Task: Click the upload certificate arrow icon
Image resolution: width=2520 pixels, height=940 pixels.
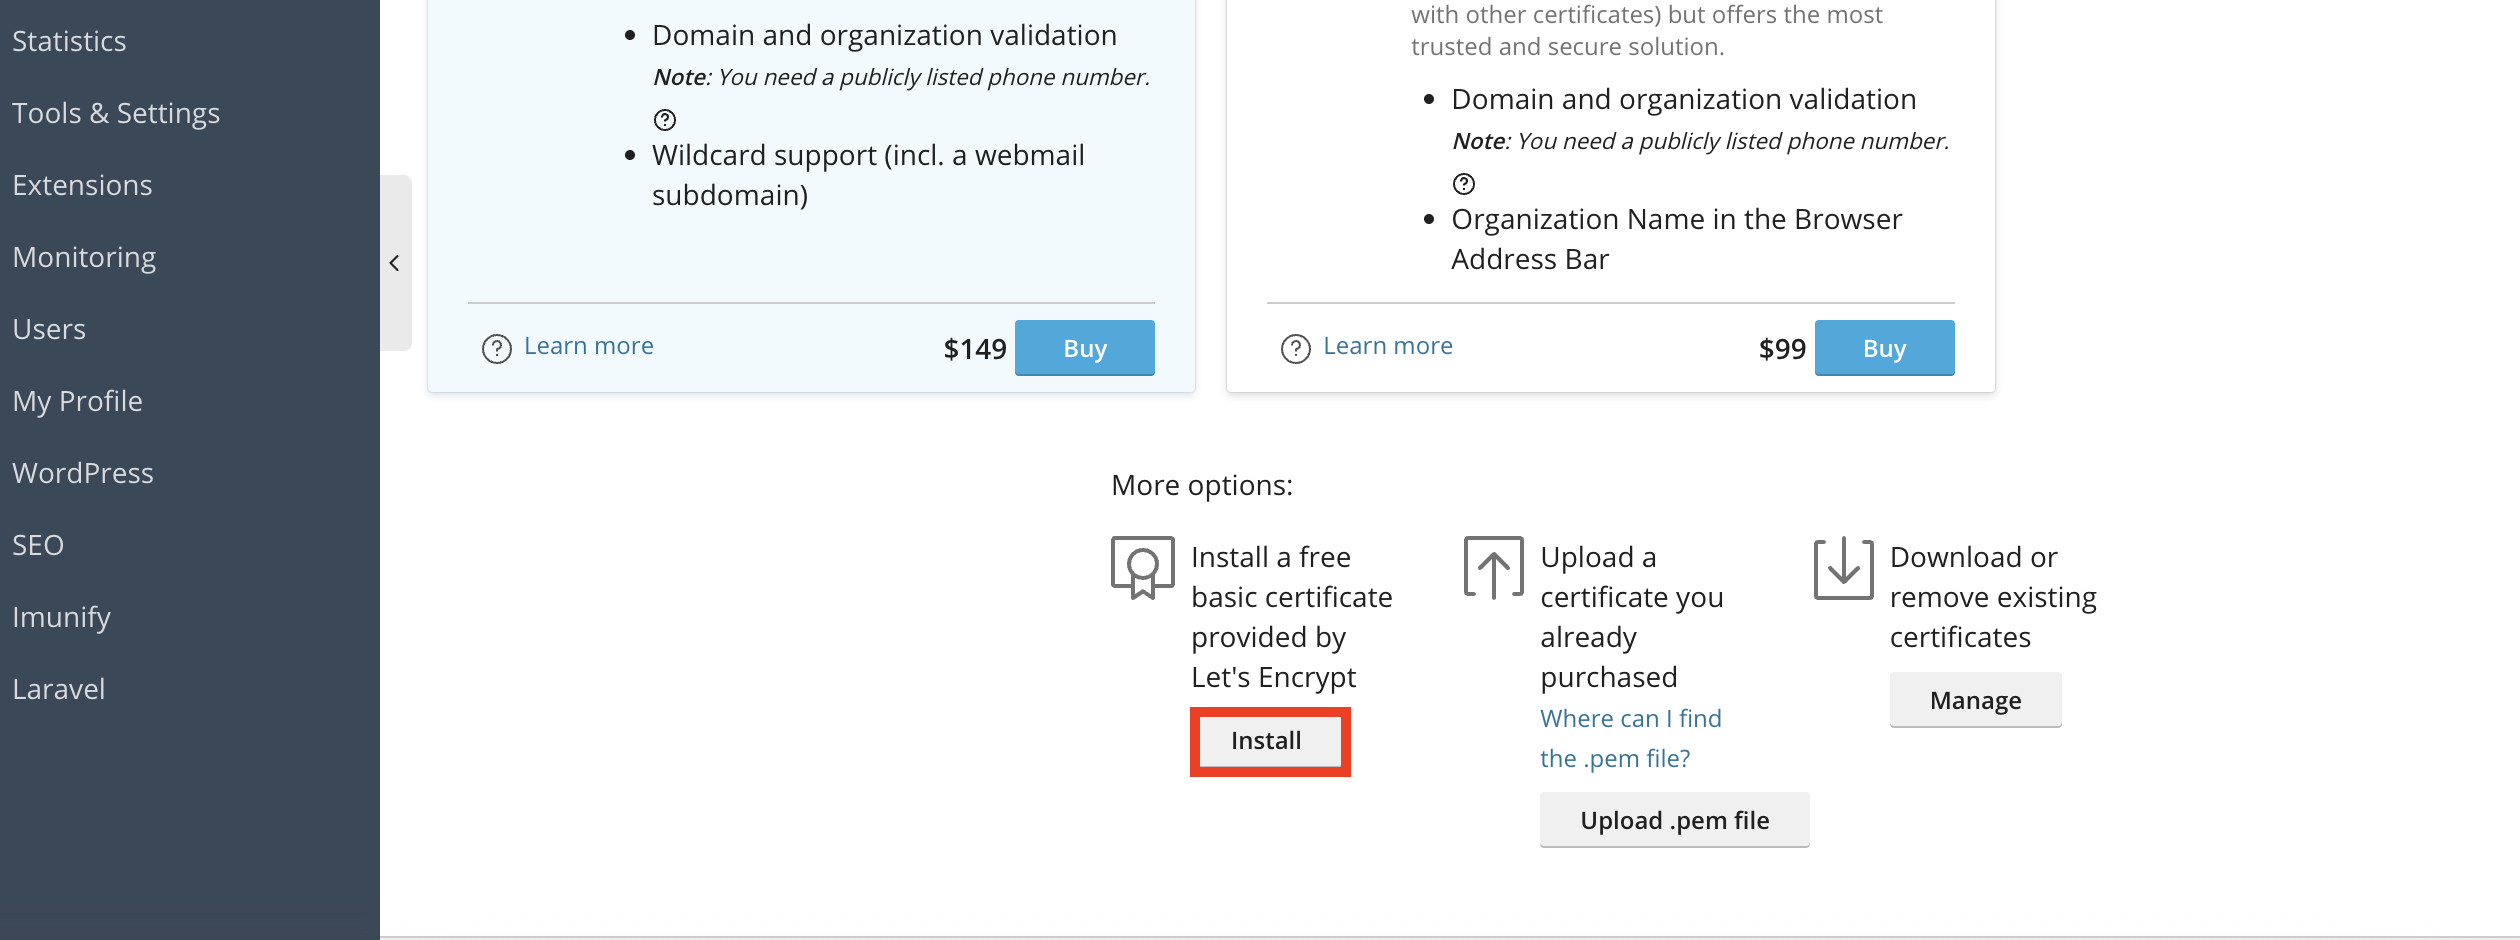Action: [x=1493, y=567]
